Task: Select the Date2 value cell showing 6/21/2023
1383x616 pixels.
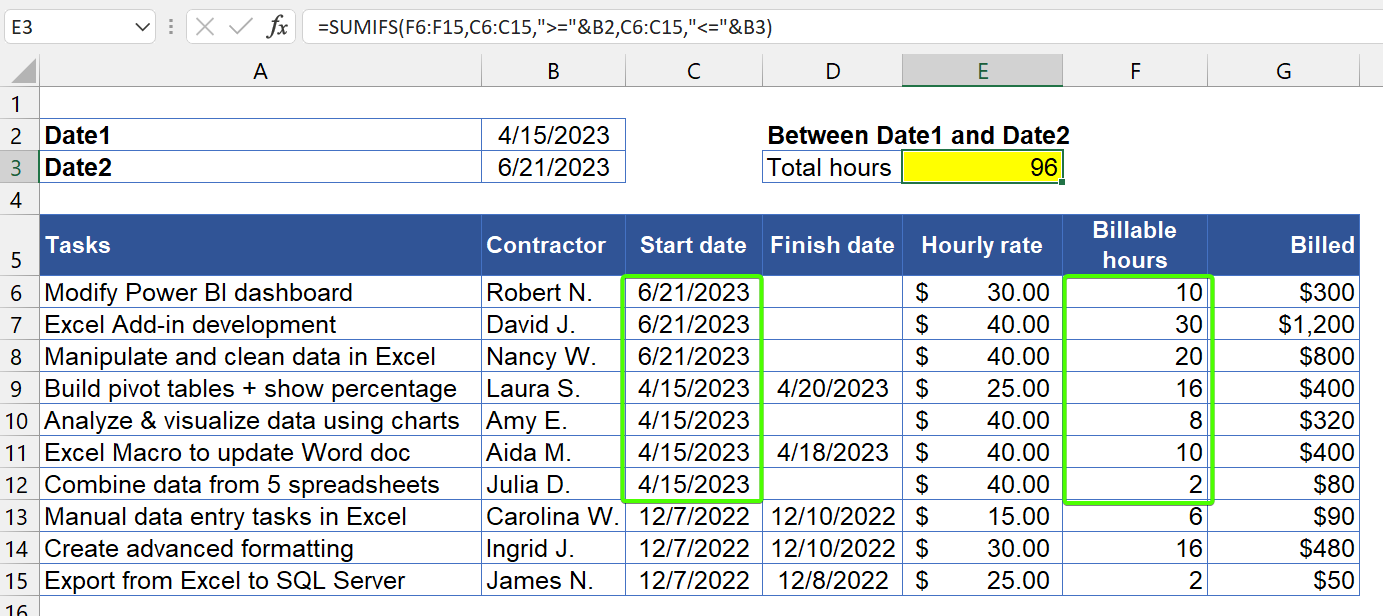Action: (553, 167)
